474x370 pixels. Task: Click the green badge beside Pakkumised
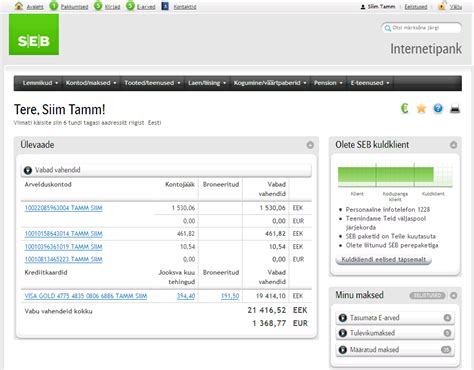[x=54, y=6]
